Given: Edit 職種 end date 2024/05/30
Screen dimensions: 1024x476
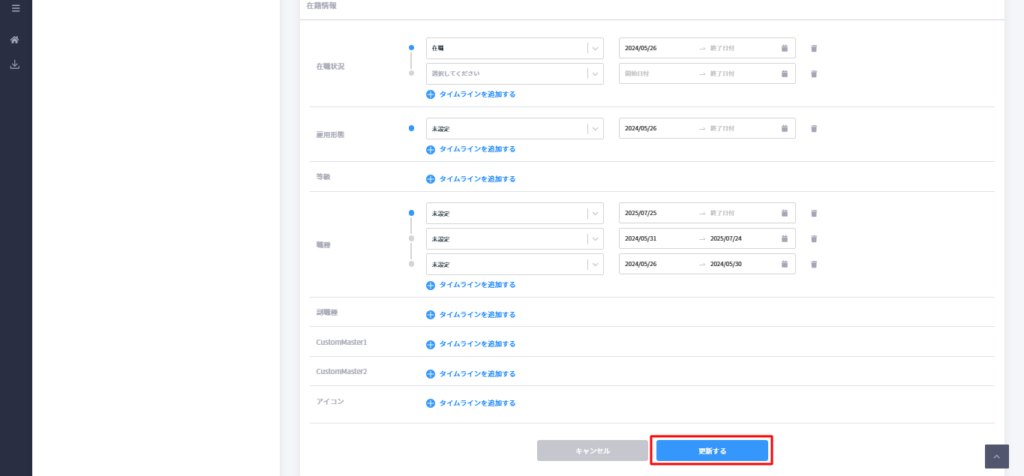Looking at the screenshot, I should coord(726,264).
